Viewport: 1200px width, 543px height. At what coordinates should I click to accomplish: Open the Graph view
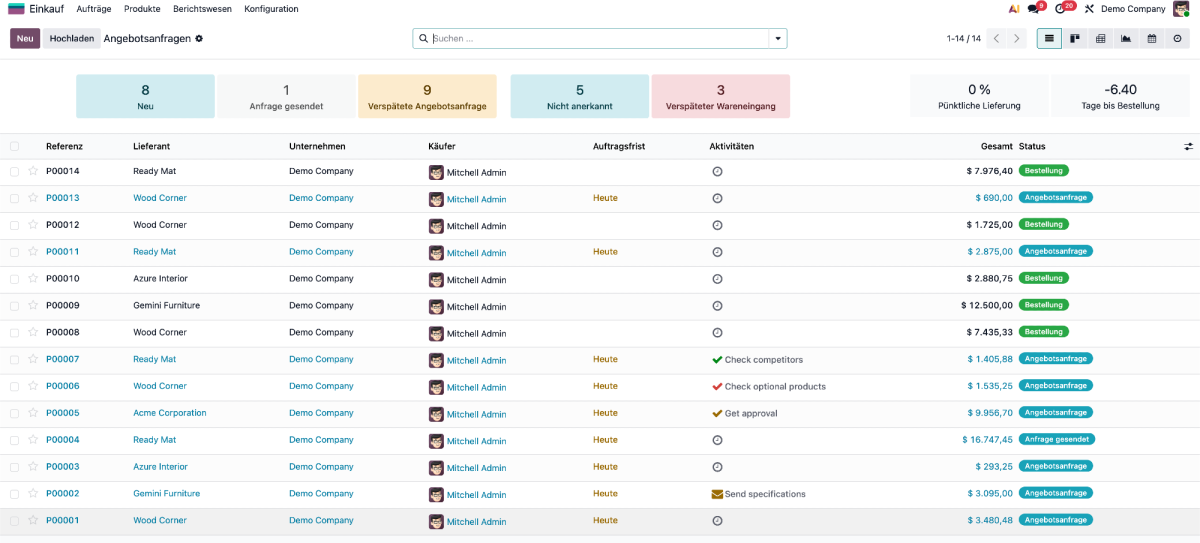1126,38
